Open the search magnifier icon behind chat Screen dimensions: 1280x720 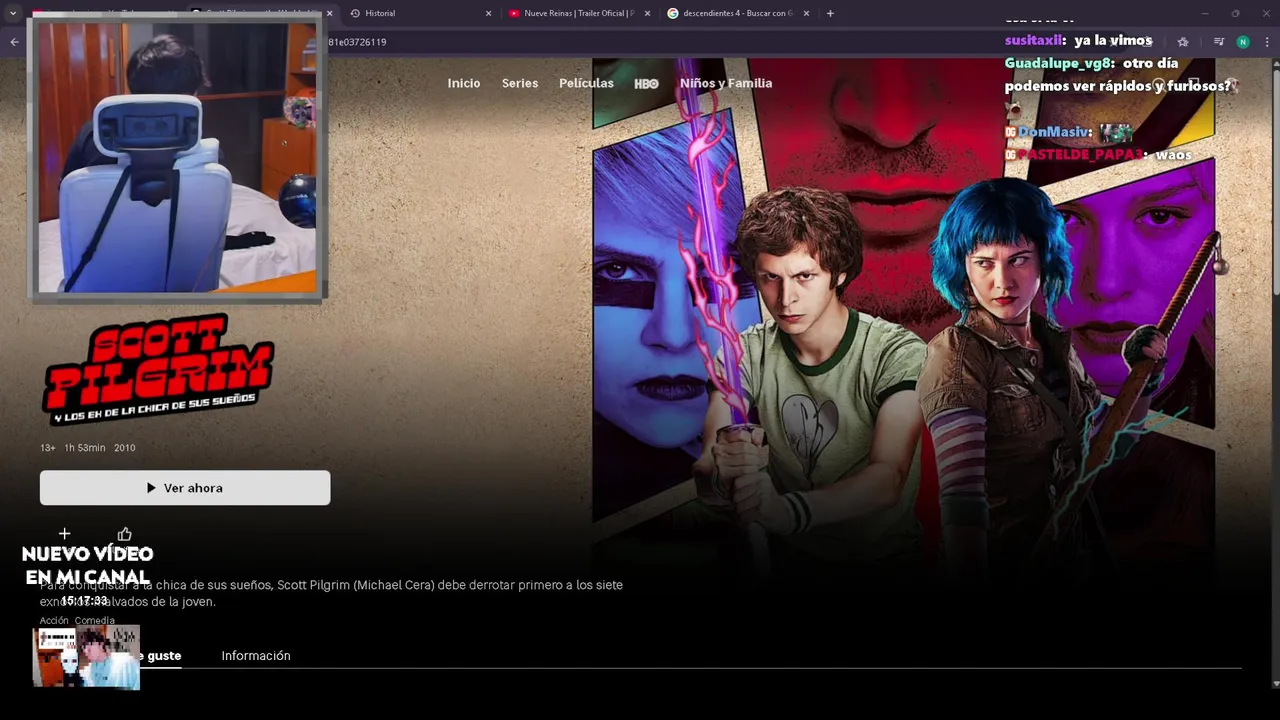(1158, 84)
